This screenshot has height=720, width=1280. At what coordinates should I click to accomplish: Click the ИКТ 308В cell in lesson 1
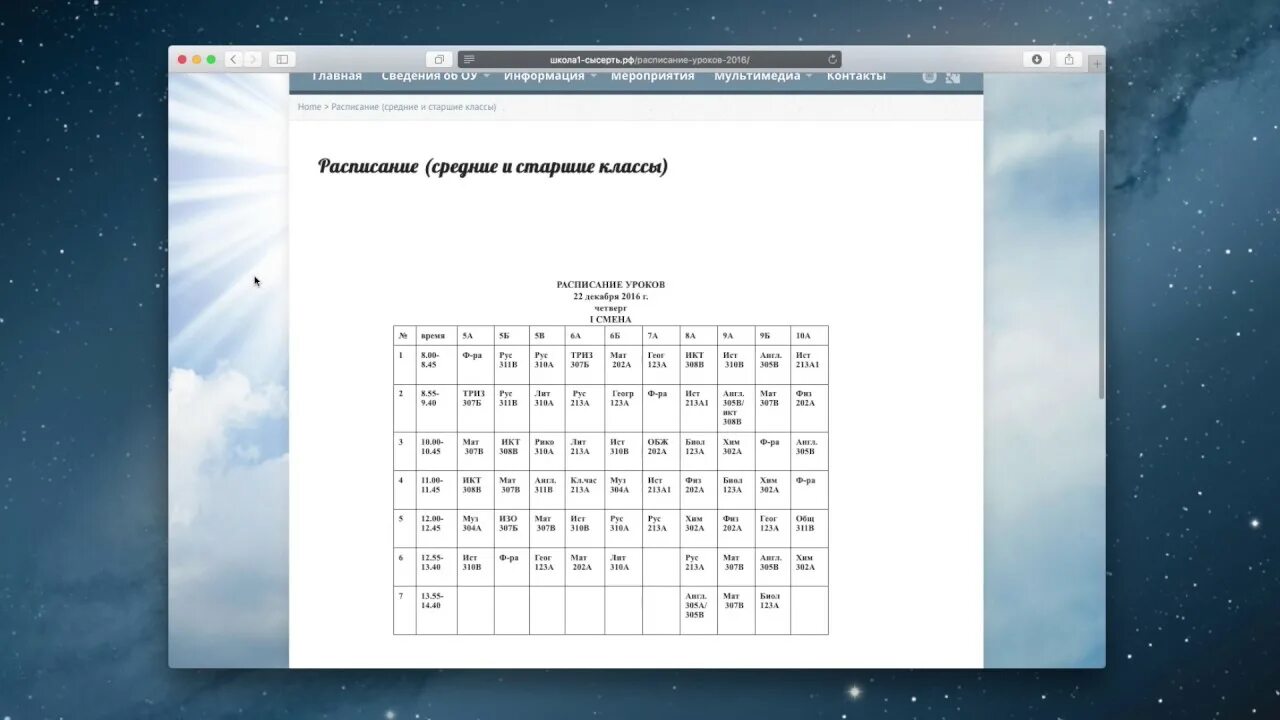699,365
